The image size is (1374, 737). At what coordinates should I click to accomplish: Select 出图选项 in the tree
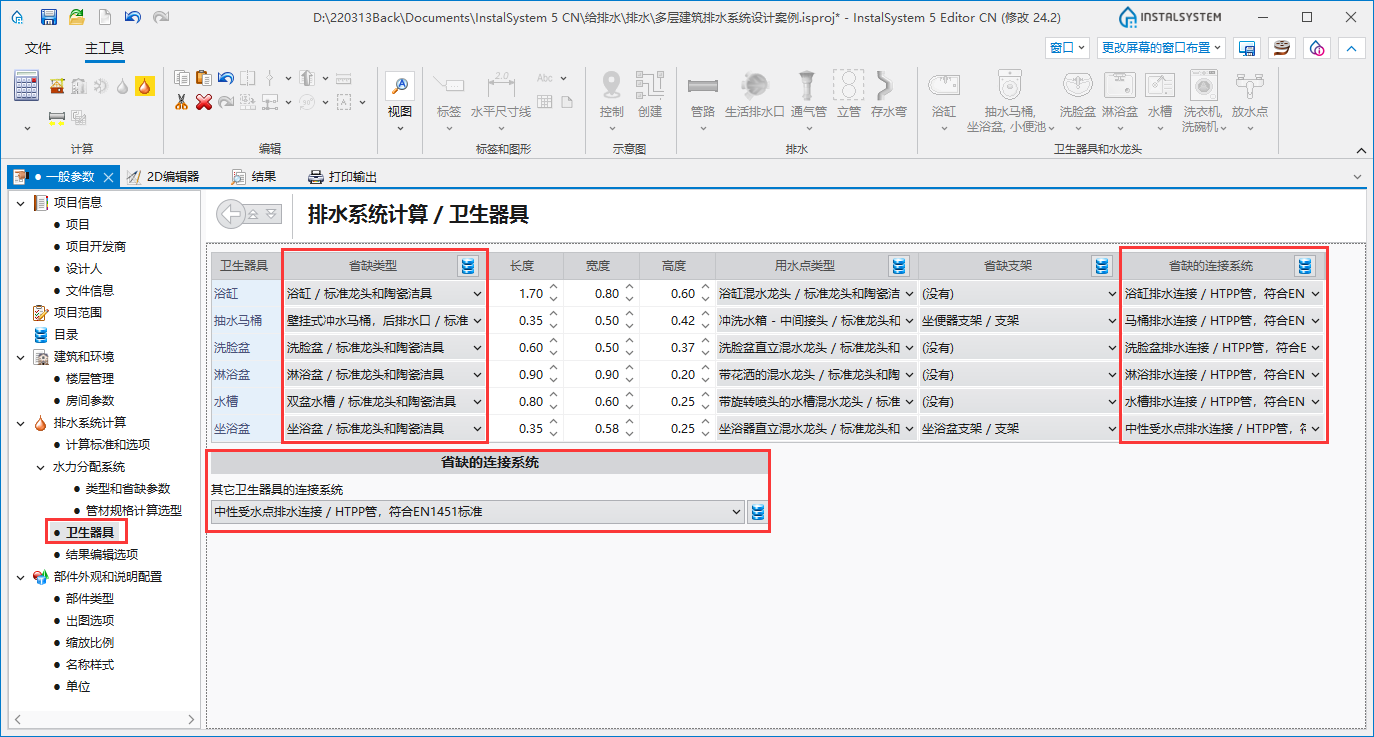[x=90, y=621]
